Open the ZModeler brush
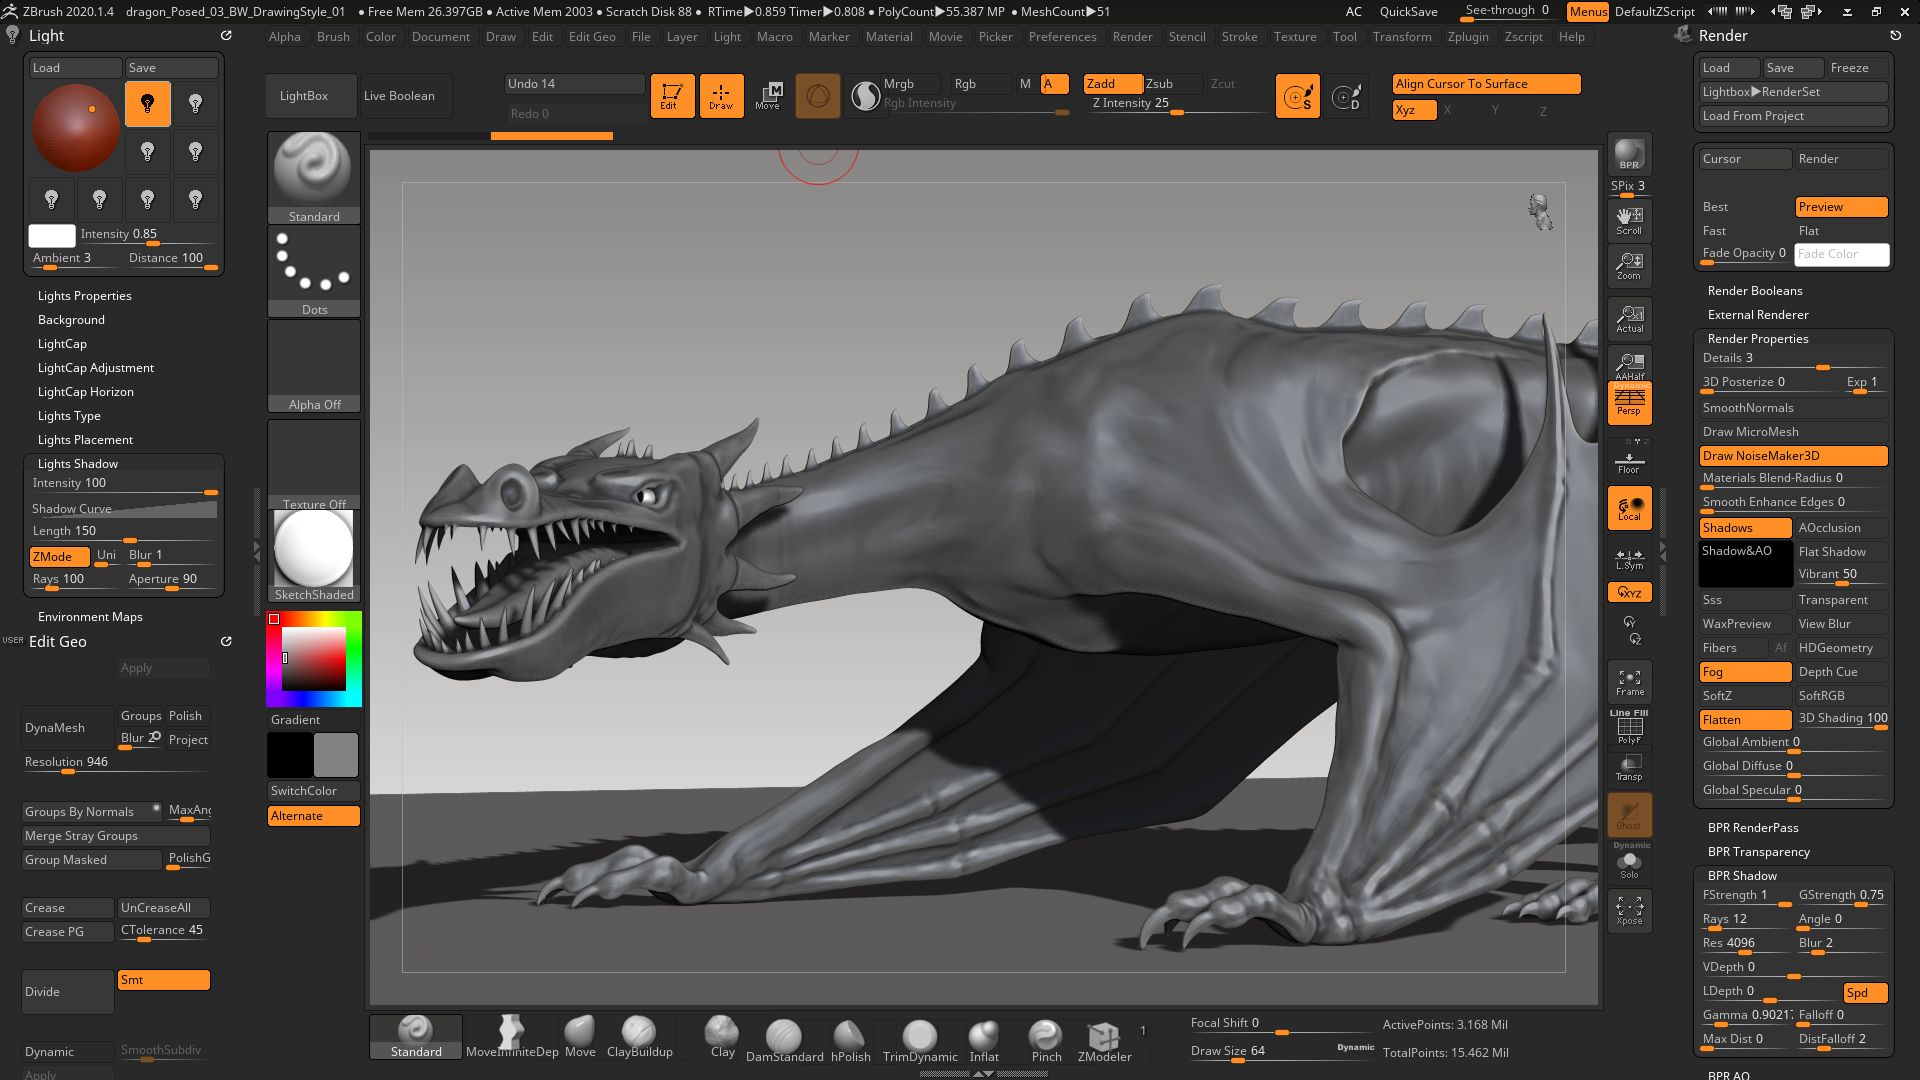The height and width of the screenshot is (1080, 1920). [x=1104, y=1039]
